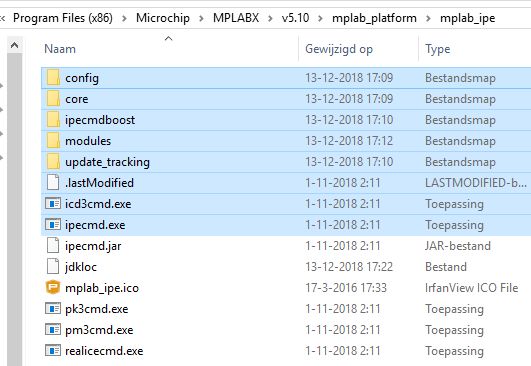Go to Program Files (x86) breadcrumb
The height and width of the screenshot is (366, 531).
pyautogui.click(x=63, y=18)
